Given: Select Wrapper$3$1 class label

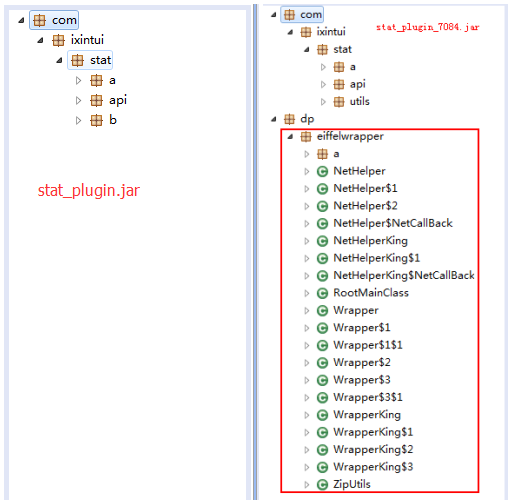Looking at the screenshot, I should click(368, 397).
